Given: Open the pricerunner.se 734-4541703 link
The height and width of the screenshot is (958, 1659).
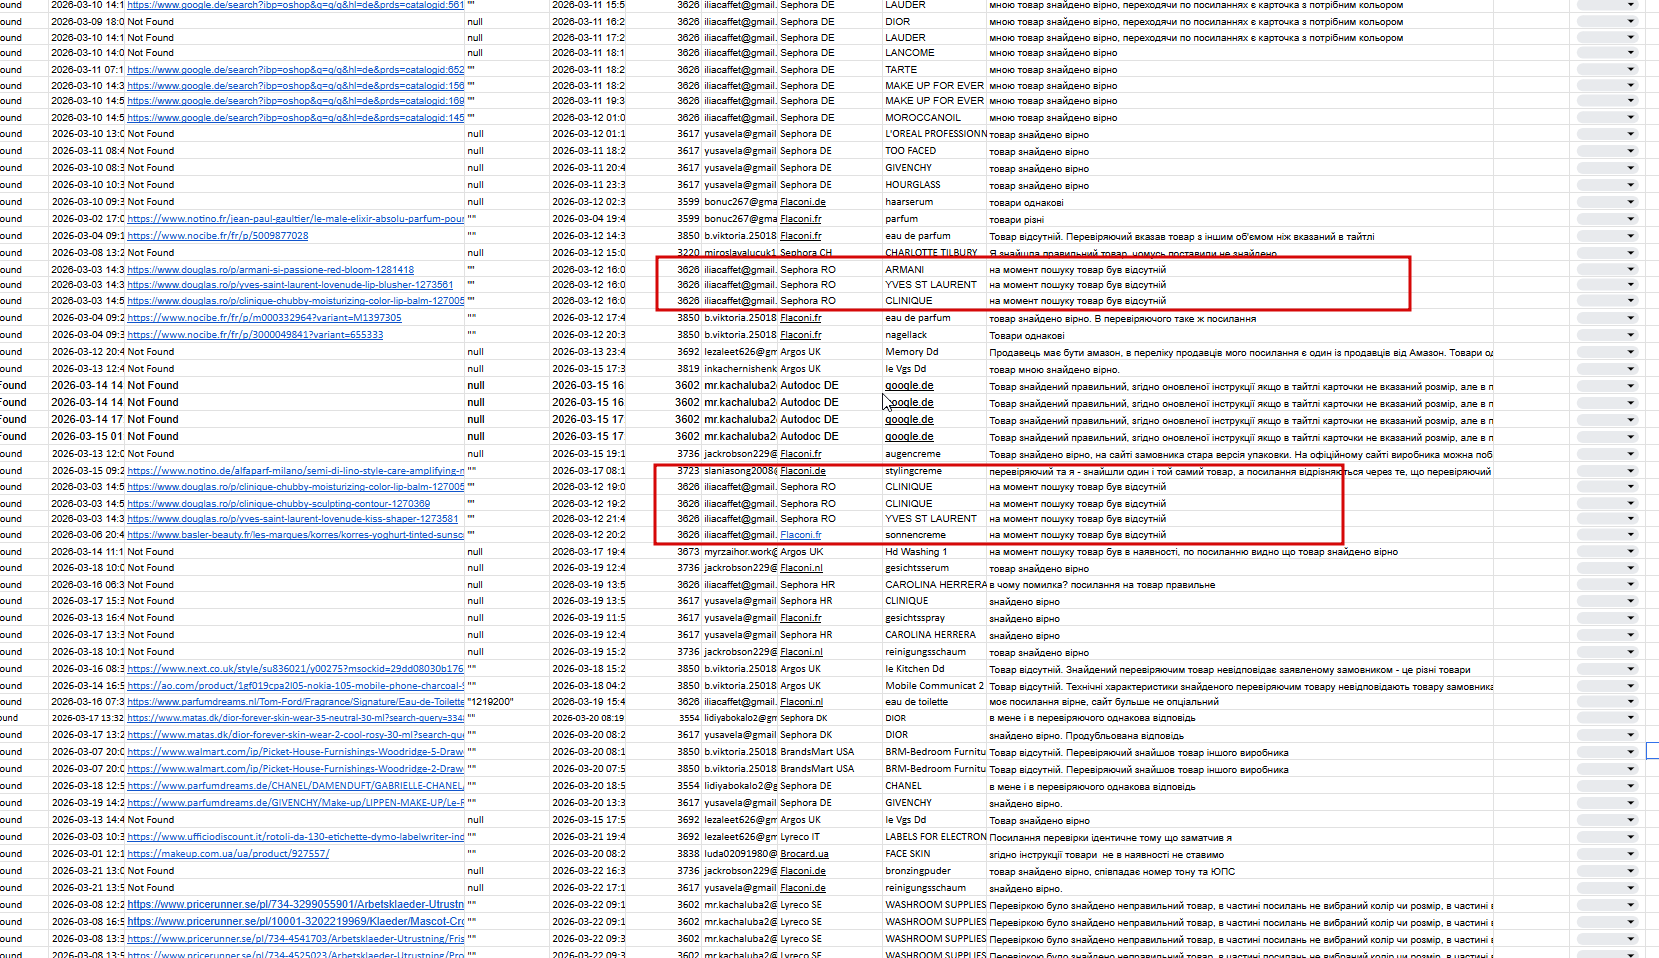Looking at the screenshot, I should pos(296,939).
